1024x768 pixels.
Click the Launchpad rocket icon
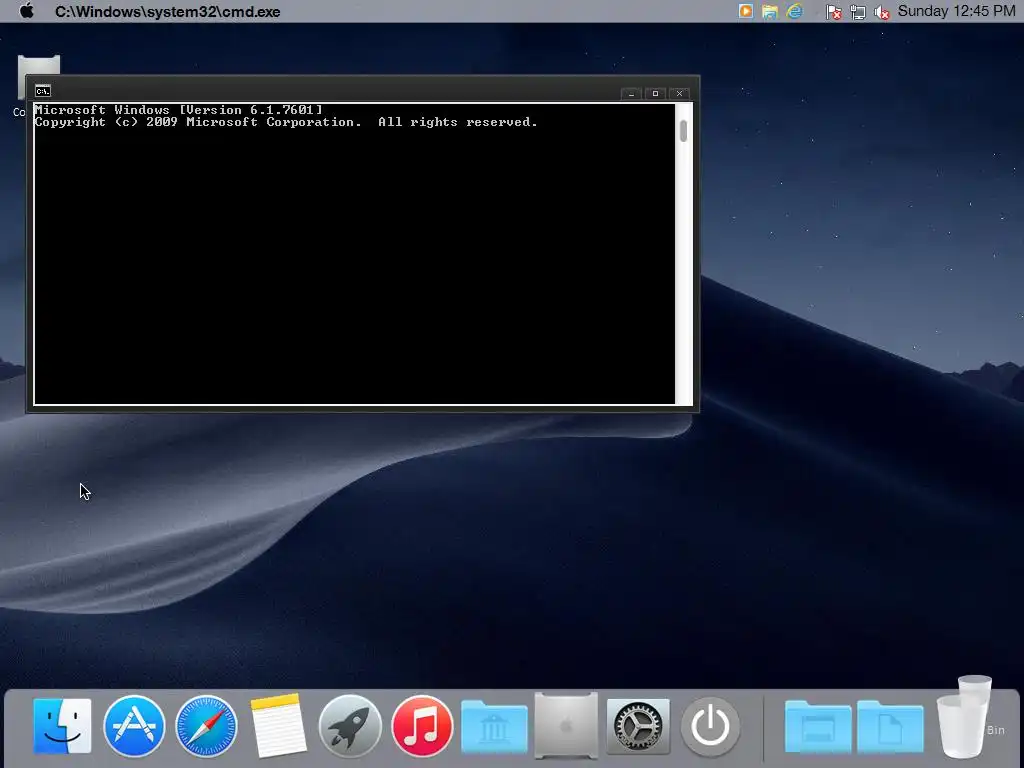[350, 726]
